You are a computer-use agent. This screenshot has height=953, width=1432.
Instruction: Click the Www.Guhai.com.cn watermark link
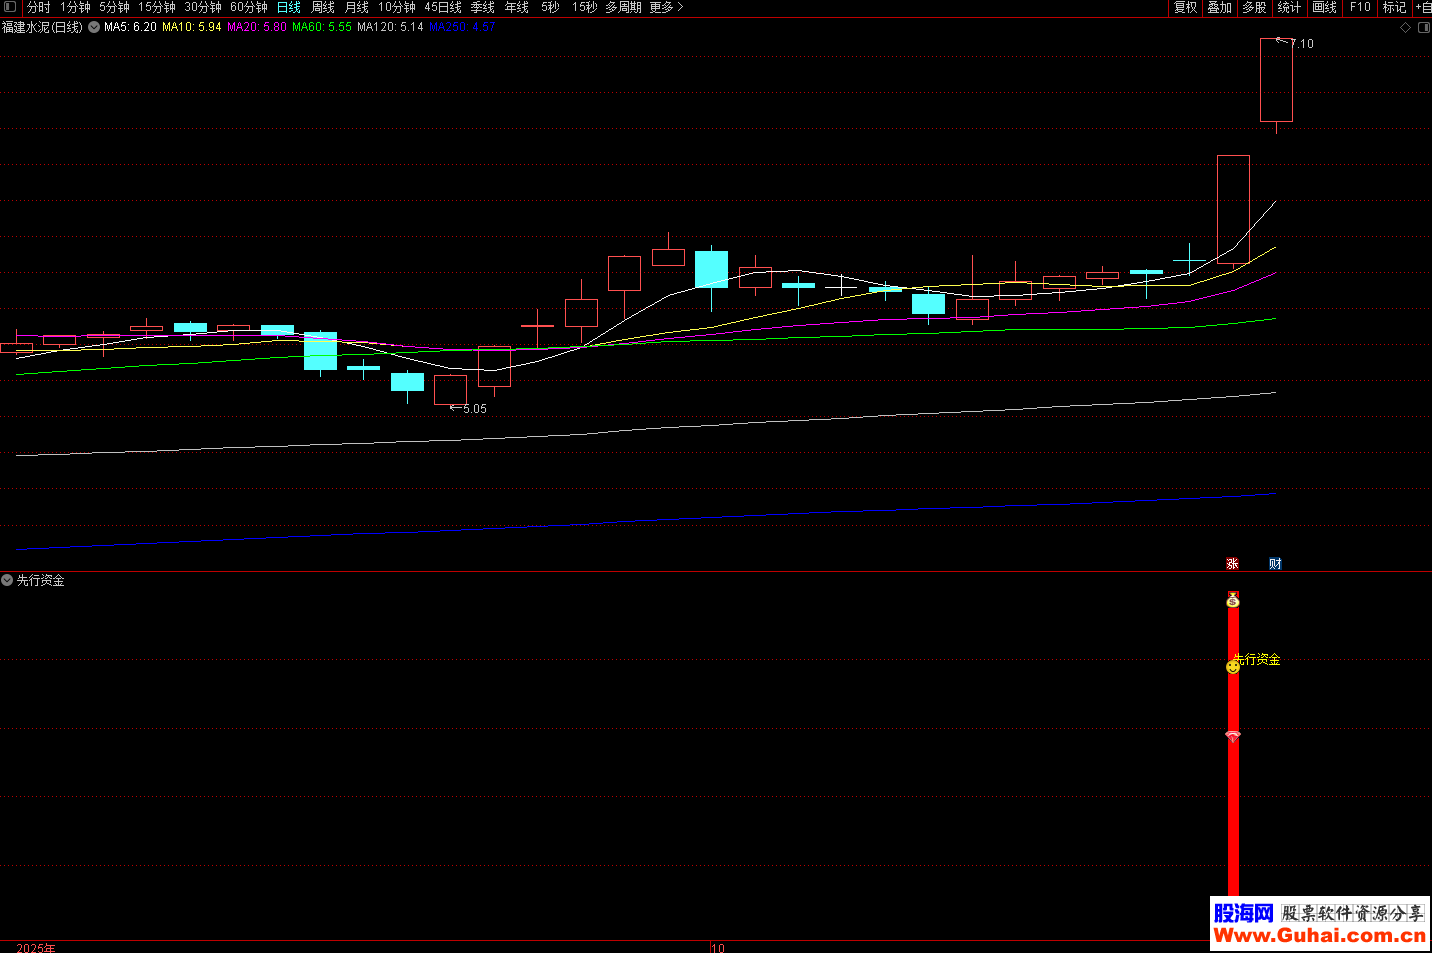1319,936
